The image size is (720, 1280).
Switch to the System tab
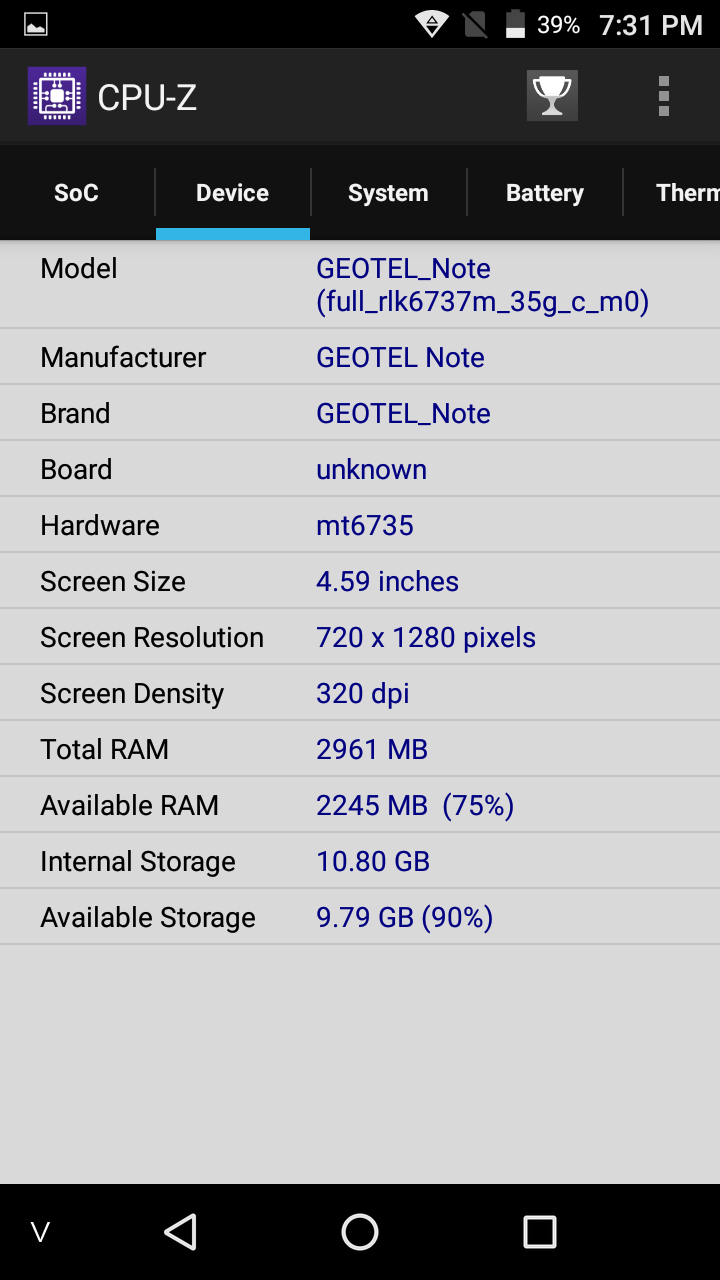[388, 193]
